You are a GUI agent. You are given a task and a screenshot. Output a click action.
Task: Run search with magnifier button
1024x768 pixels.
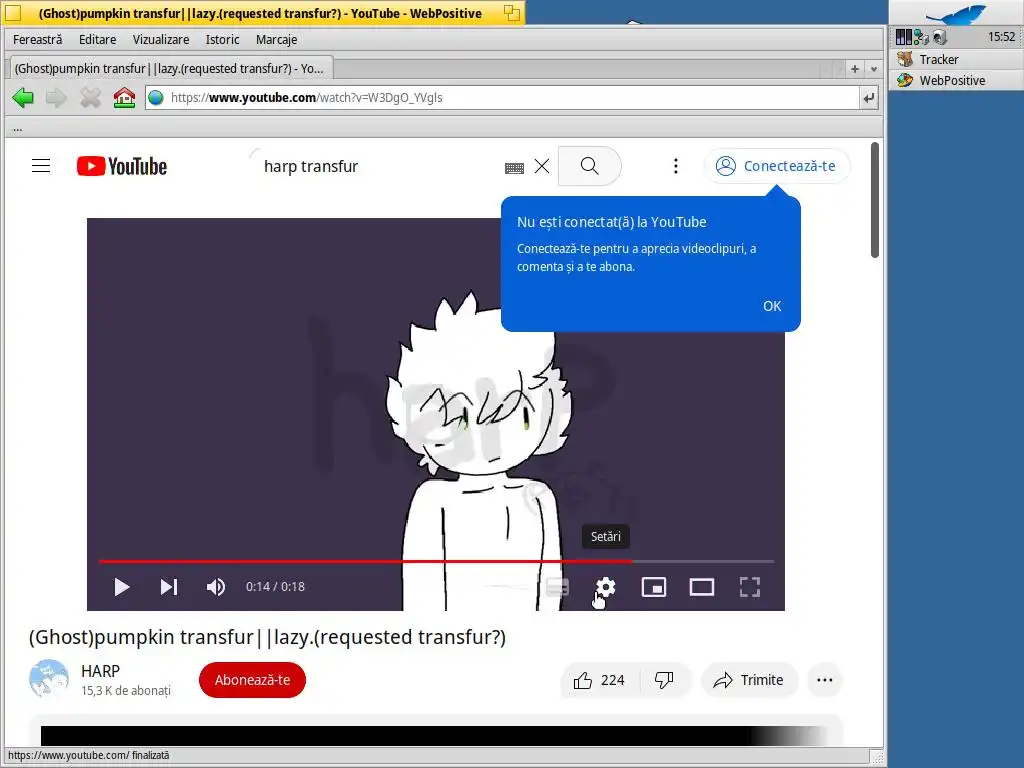pos(589,166)
